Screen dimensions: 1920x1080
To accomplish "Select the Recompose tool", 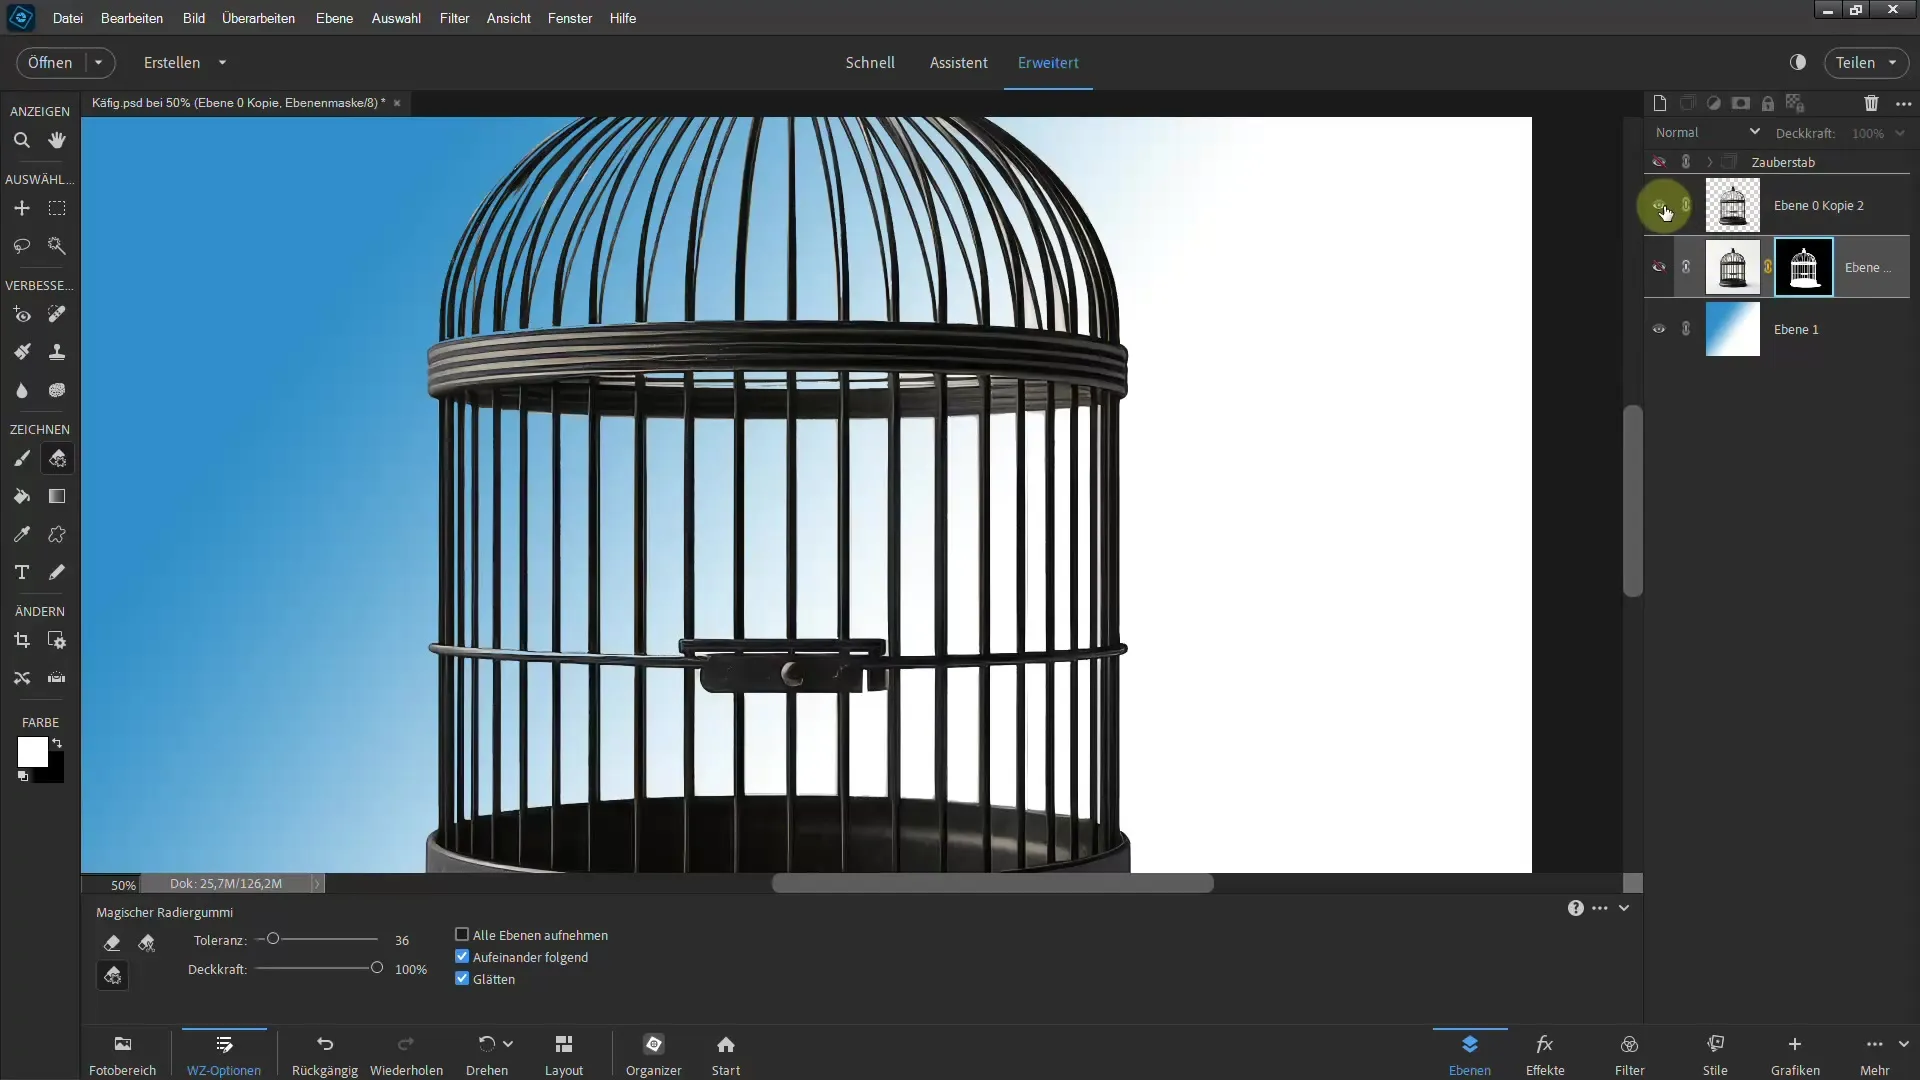I will [x=57, y=640].
